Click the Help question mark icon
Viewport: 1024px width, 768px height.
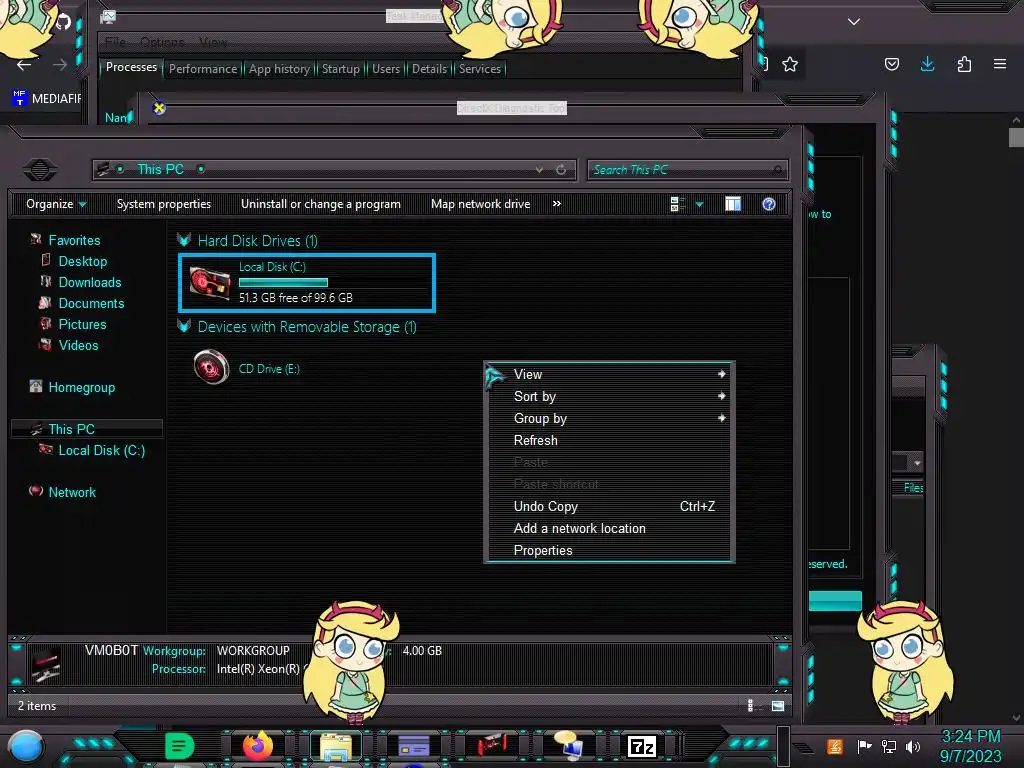(x=769, y=204)
